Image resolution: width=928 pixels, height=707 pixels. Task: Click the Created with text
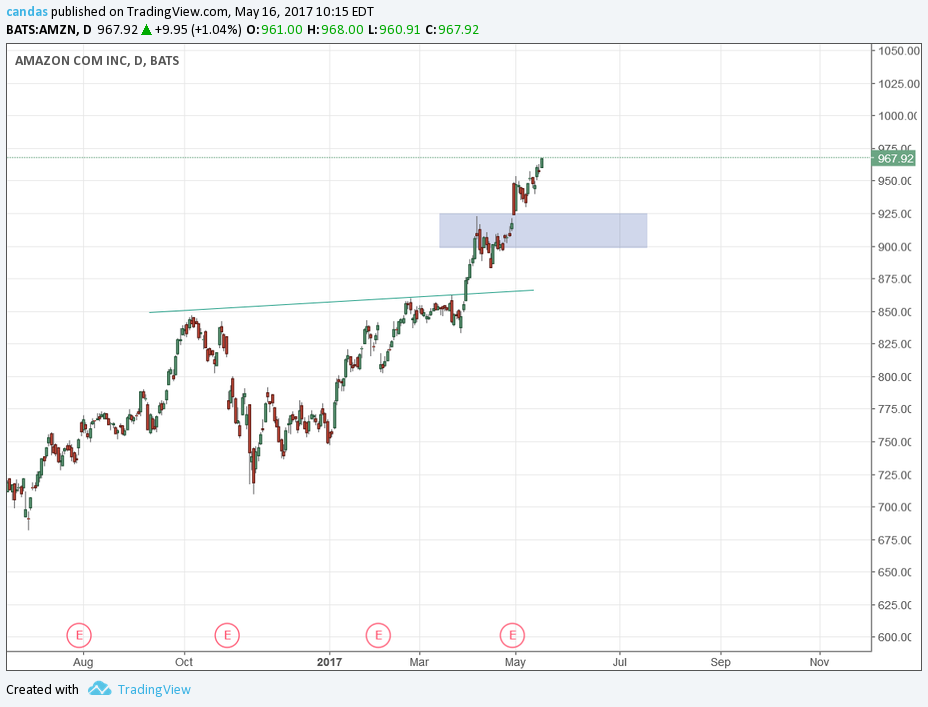click(42, 690)
